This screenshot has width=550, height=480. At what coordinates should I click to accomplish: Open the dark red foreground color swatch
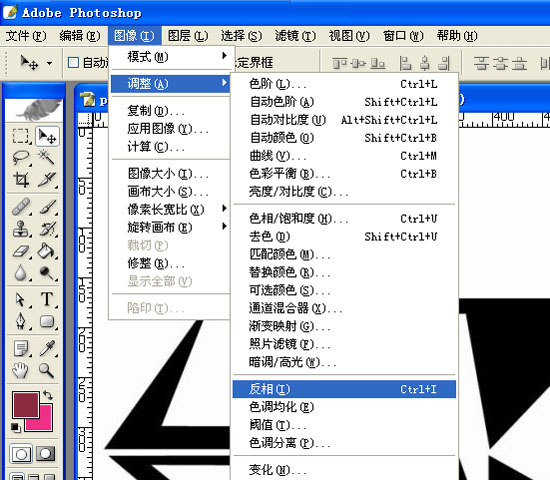(x=26, y=405)
